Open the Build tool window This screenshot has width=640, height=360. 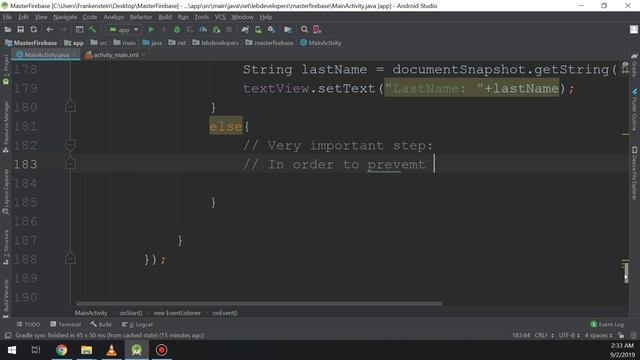click(x=101, y=324)
